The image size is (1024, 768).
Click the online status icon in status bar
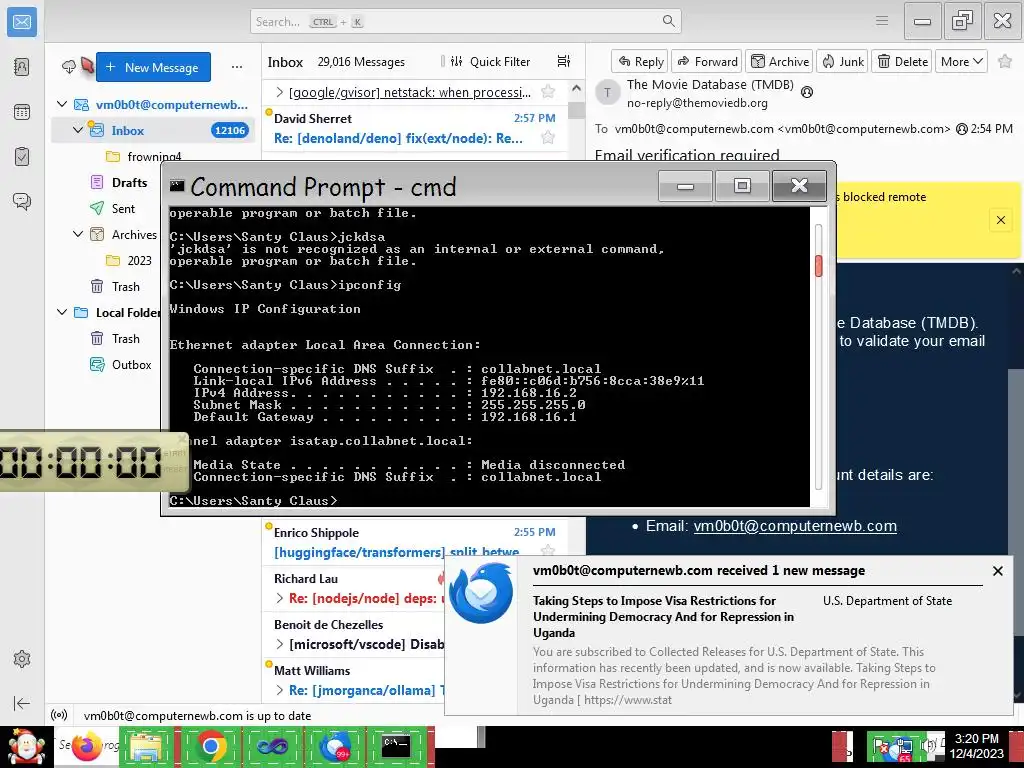click(59, 715)
